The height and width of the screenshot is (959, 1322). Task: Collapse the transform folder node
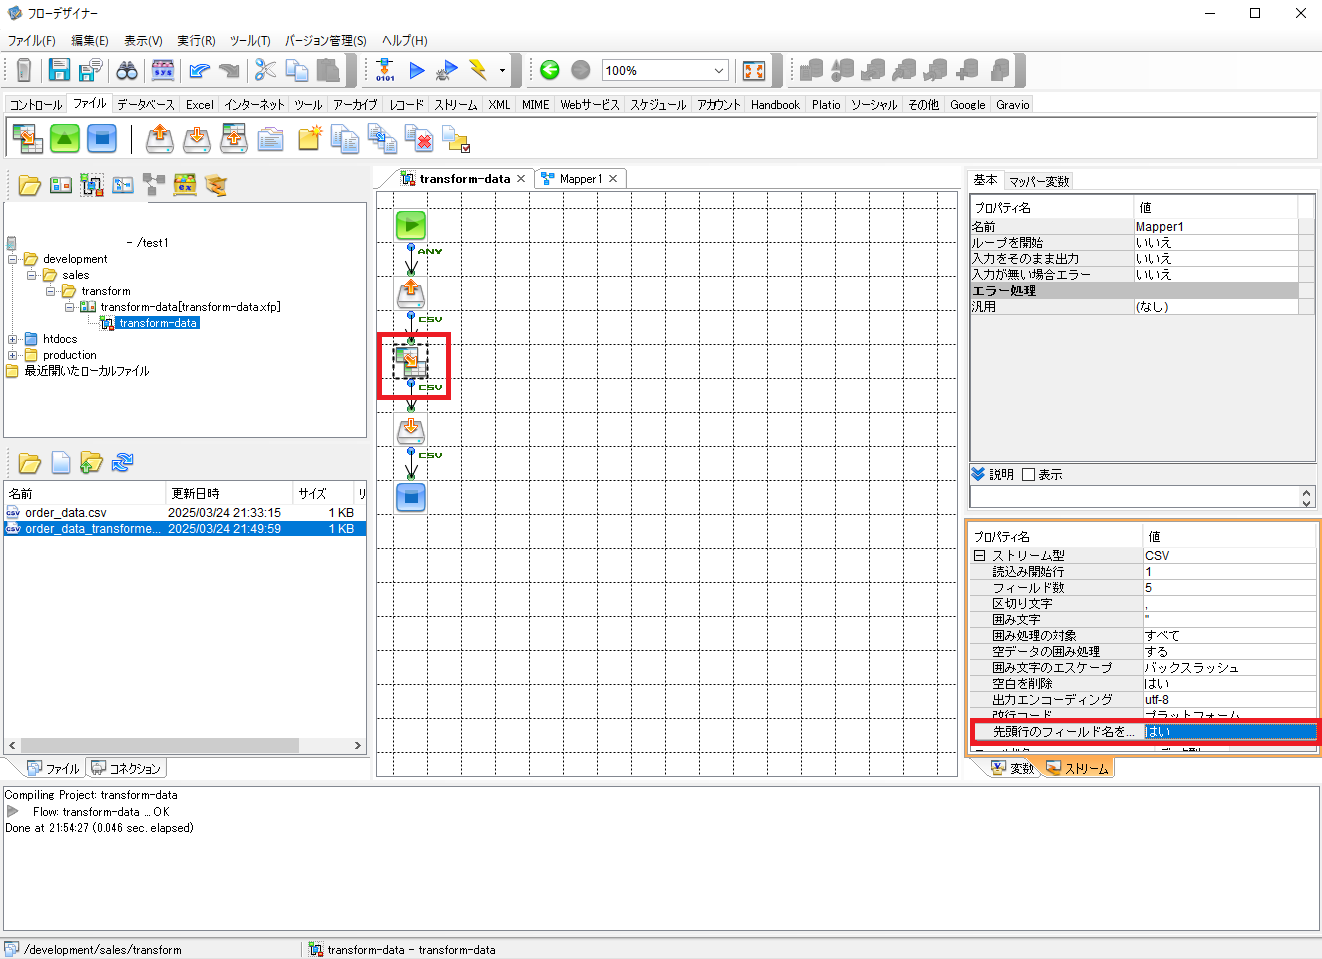[x=51, y=291]
